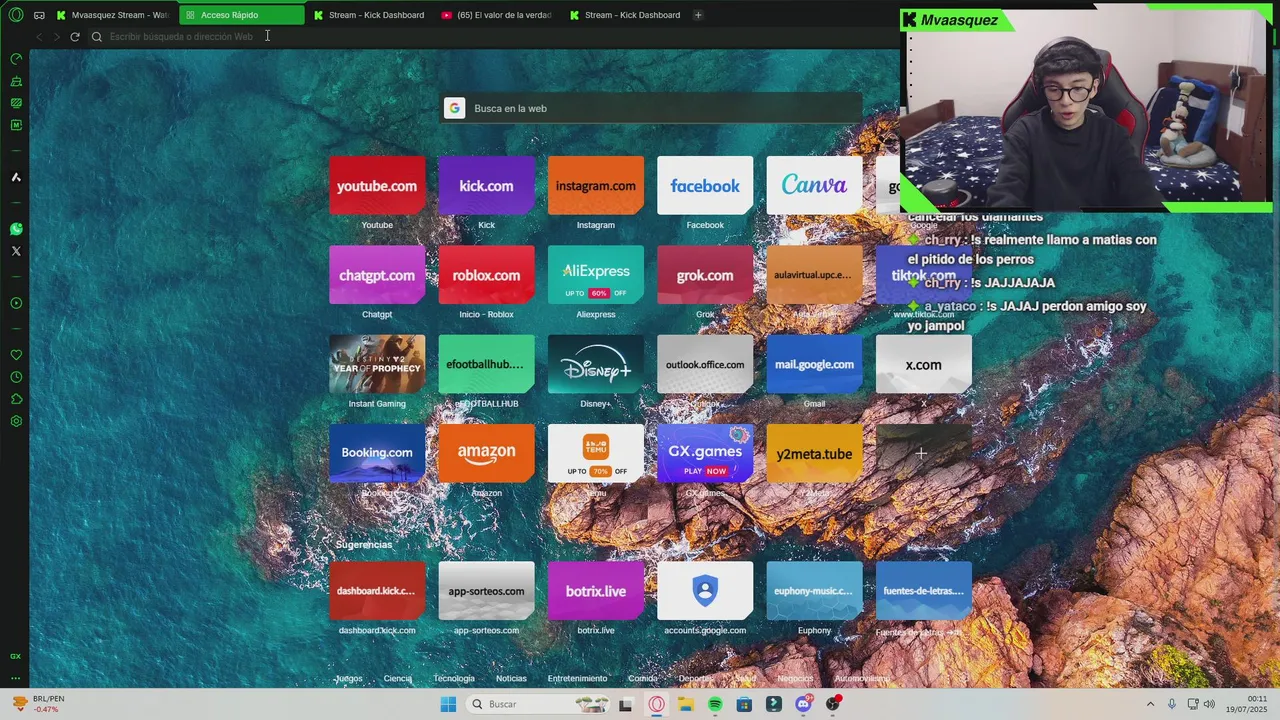Screen dimensions: 1280x720
Task: Open the x.com speed dial tile
Action: 923,364
